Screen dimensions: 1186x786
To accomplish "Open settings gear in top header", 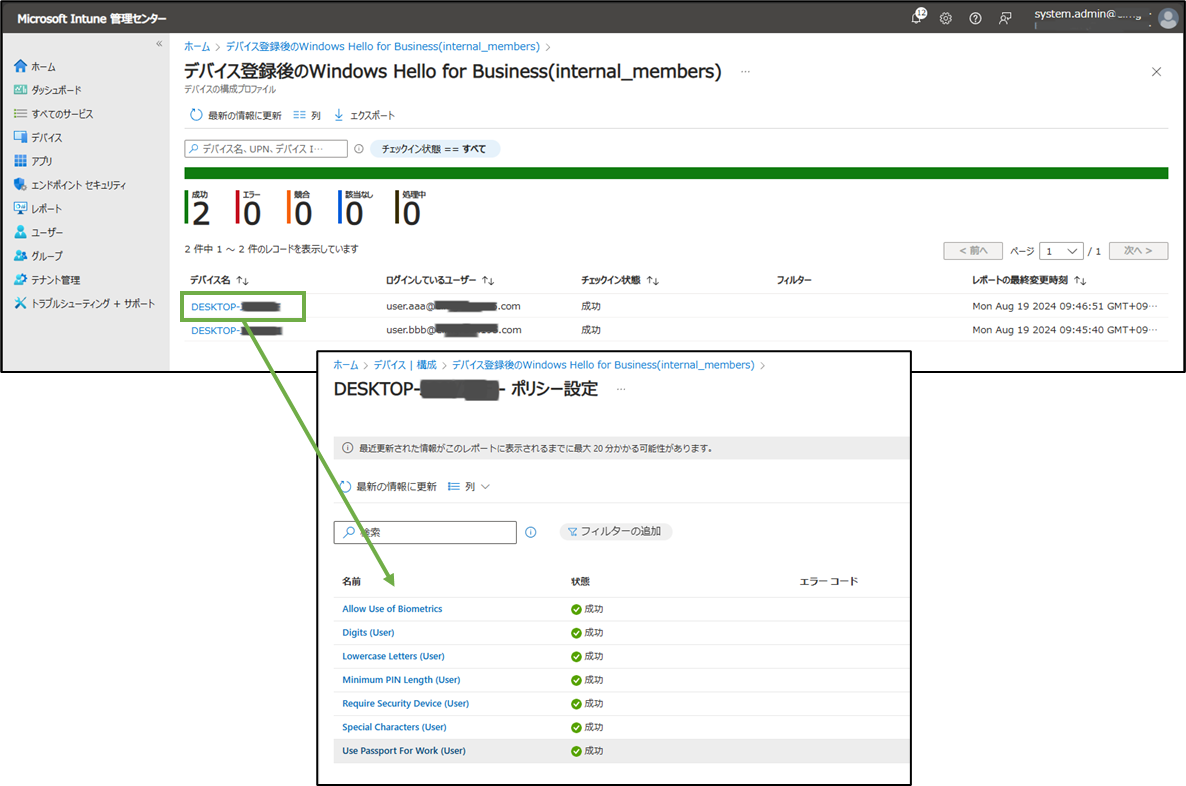I will 945,18.
